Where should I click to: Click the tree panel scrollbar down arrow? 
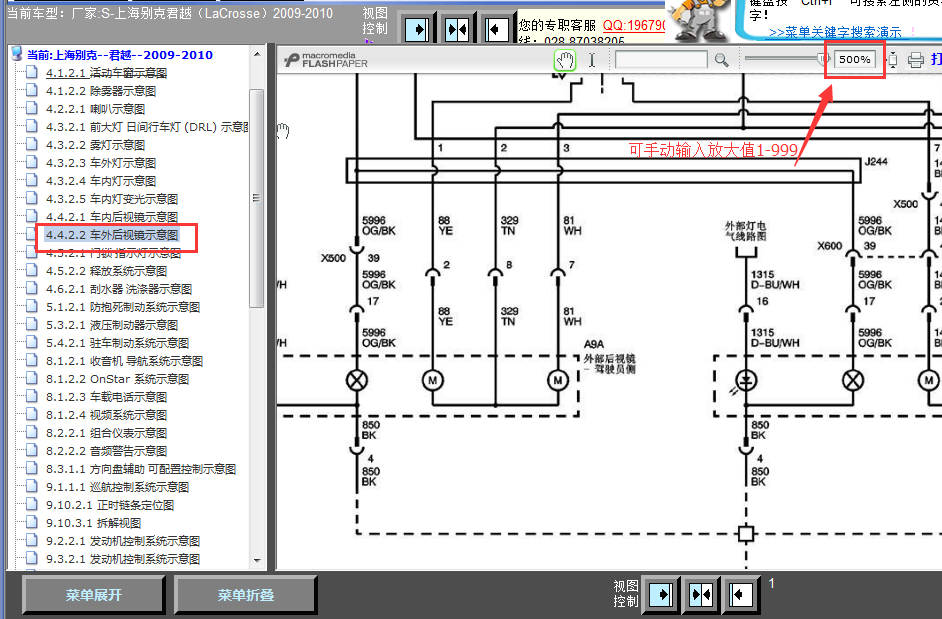pyautogui.click(x=257, y=561)
